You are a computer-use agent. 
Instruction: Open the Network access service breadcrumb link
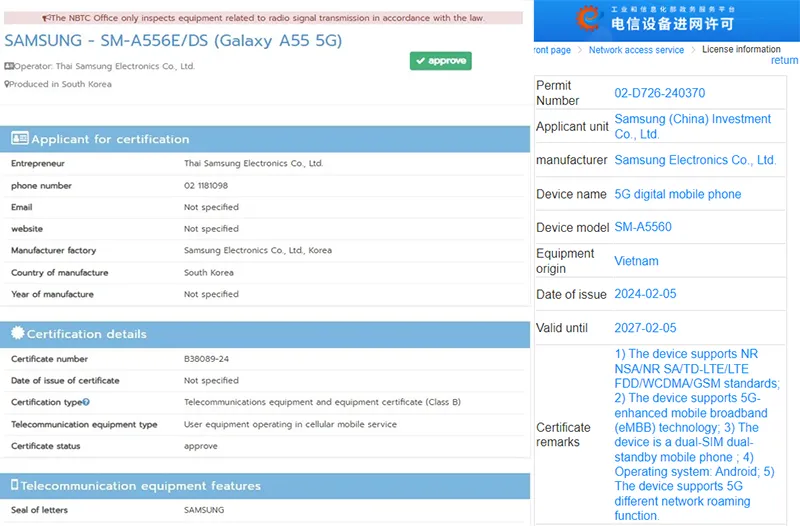pyautogui.click(x=636, y=50)
